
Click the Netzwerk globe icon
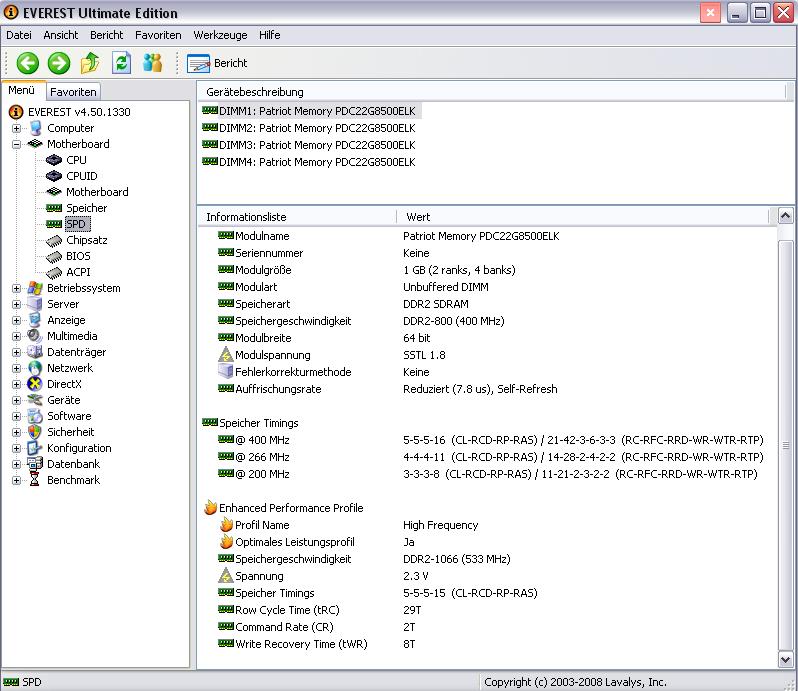pos(35,368)
